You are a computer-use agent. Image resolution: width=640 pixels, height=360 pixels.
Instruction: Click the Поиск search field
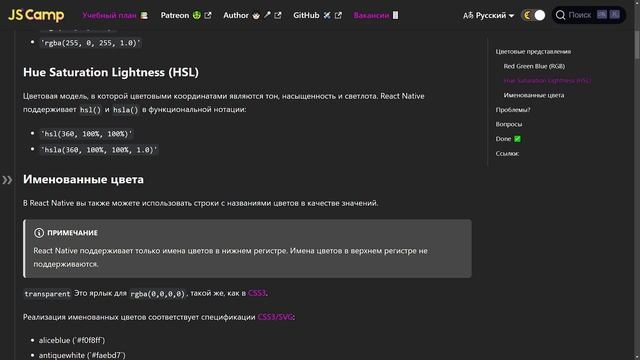589,16
